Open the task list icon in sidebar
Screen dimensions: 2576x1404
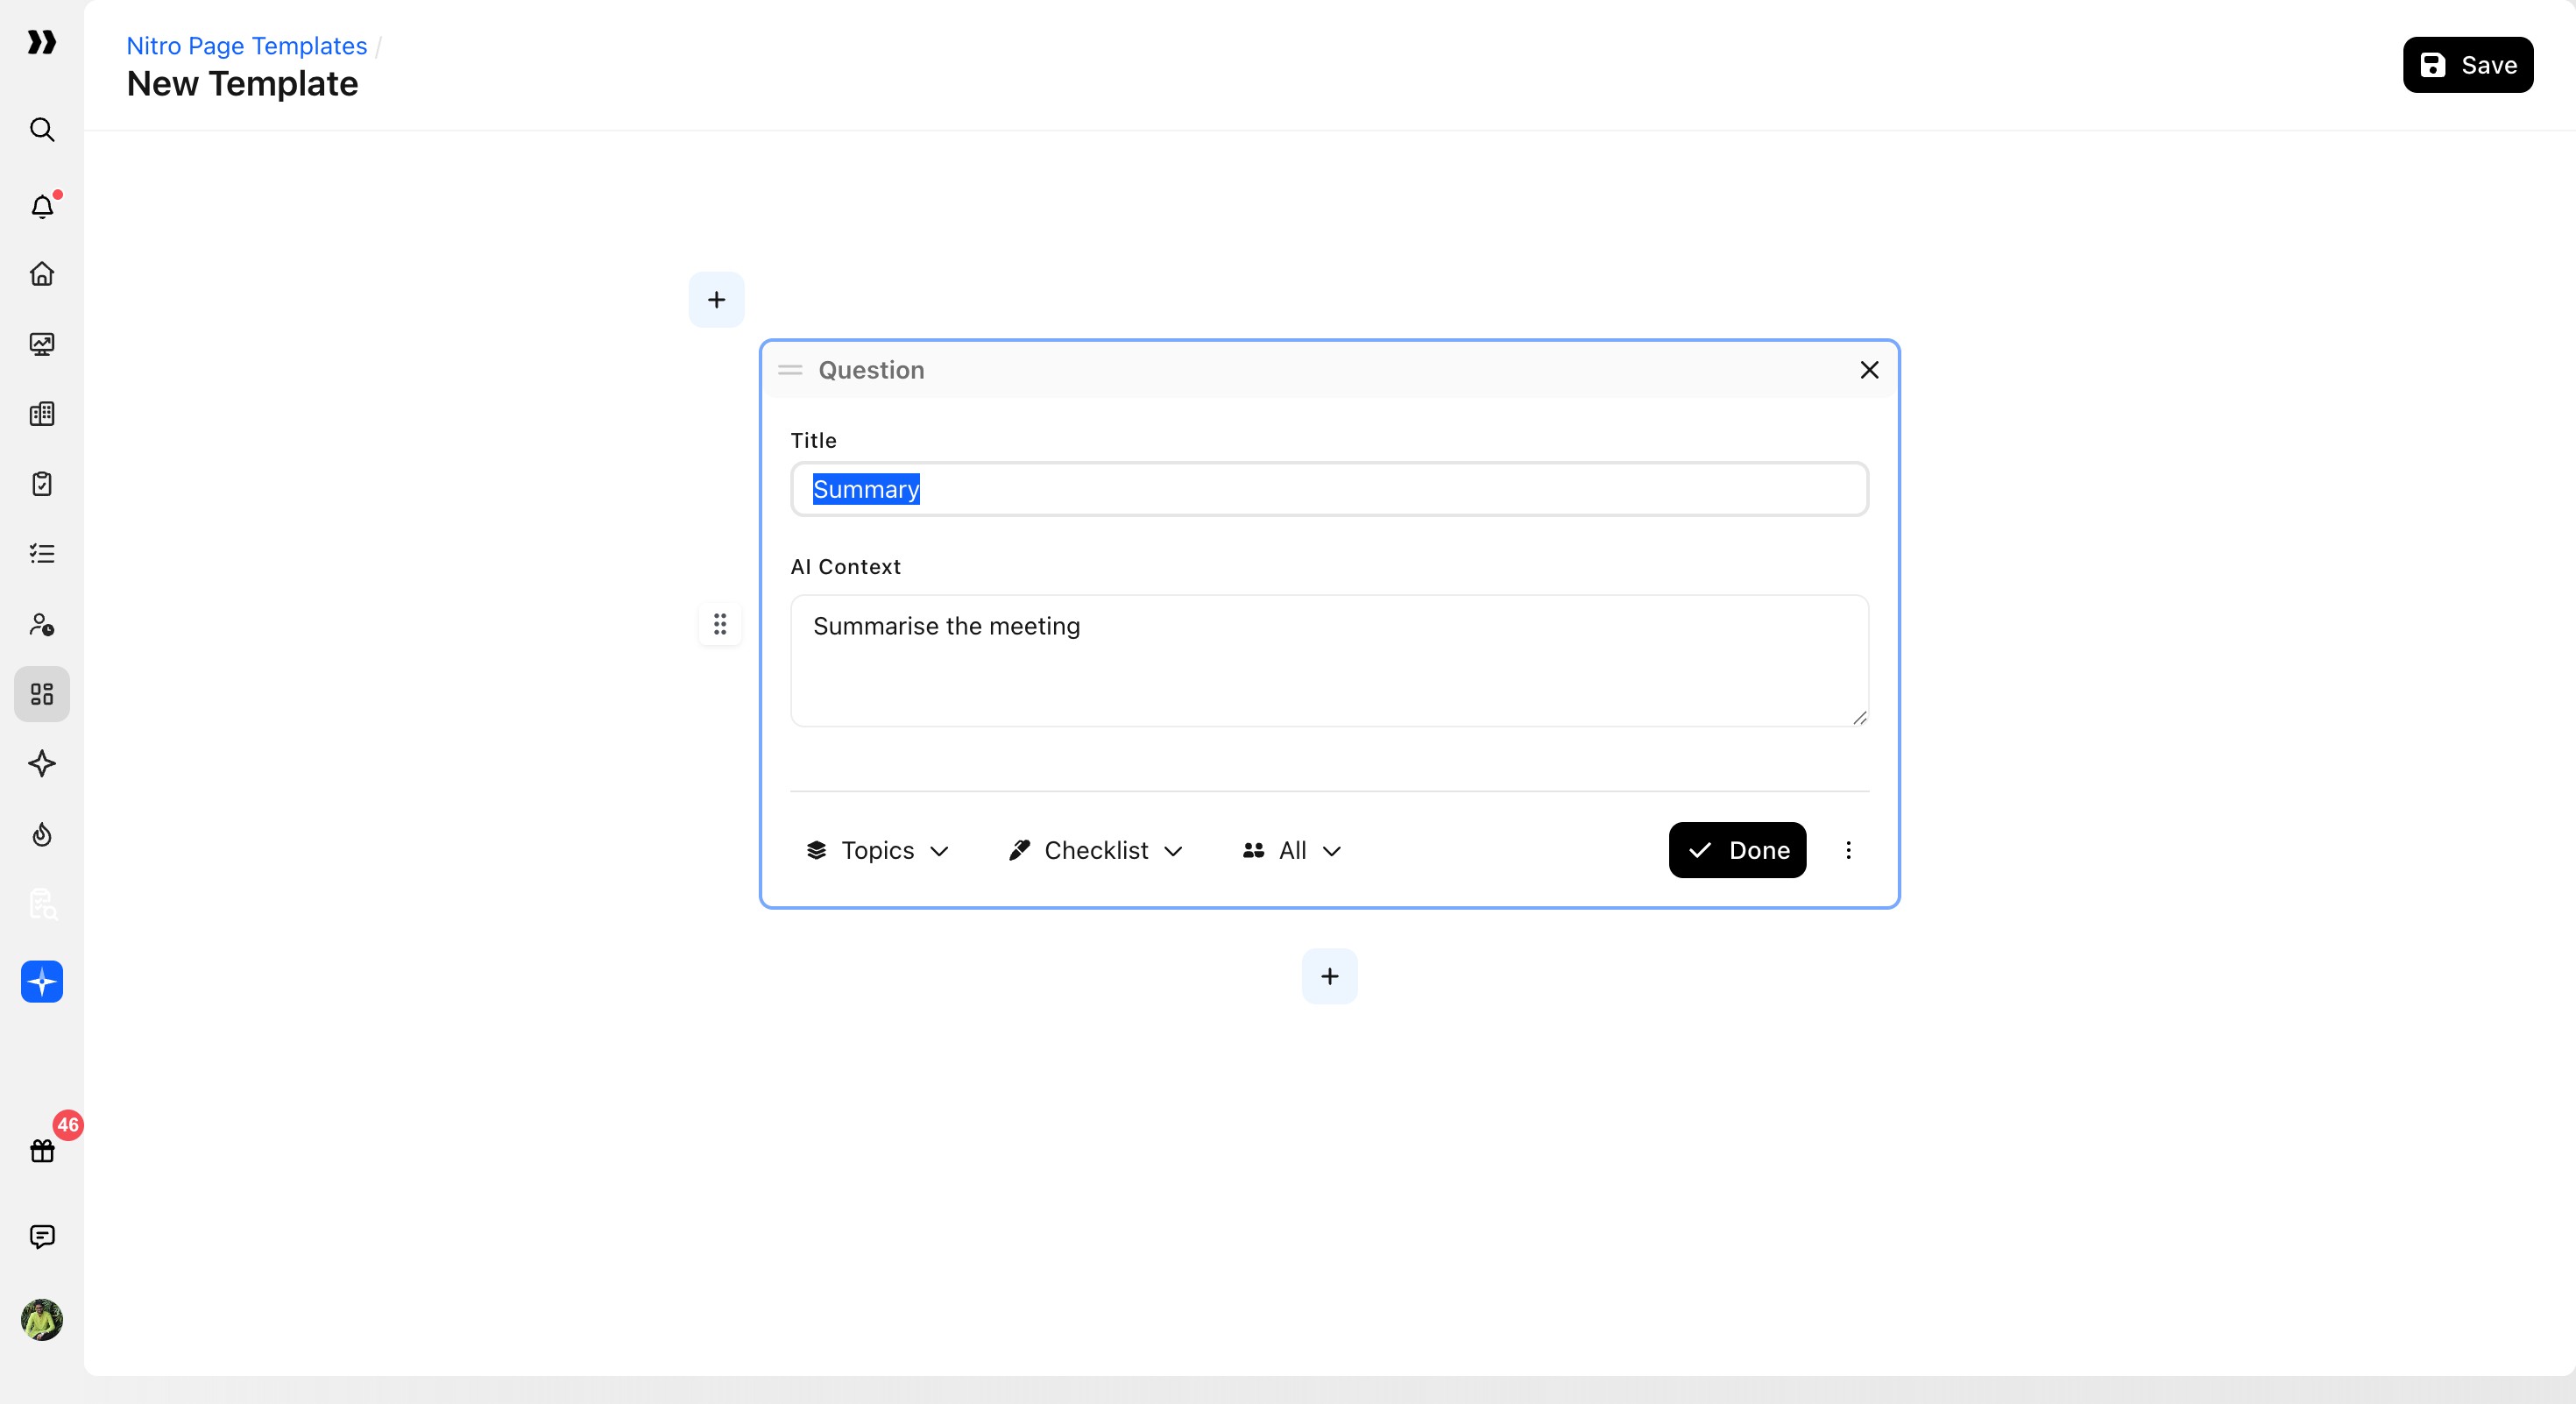[x=41, y=554]
